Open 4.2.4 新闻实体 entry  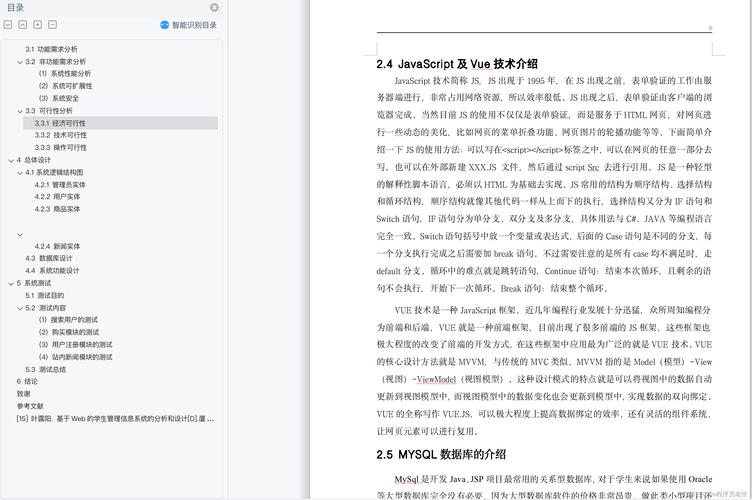(x=57, y=246)
